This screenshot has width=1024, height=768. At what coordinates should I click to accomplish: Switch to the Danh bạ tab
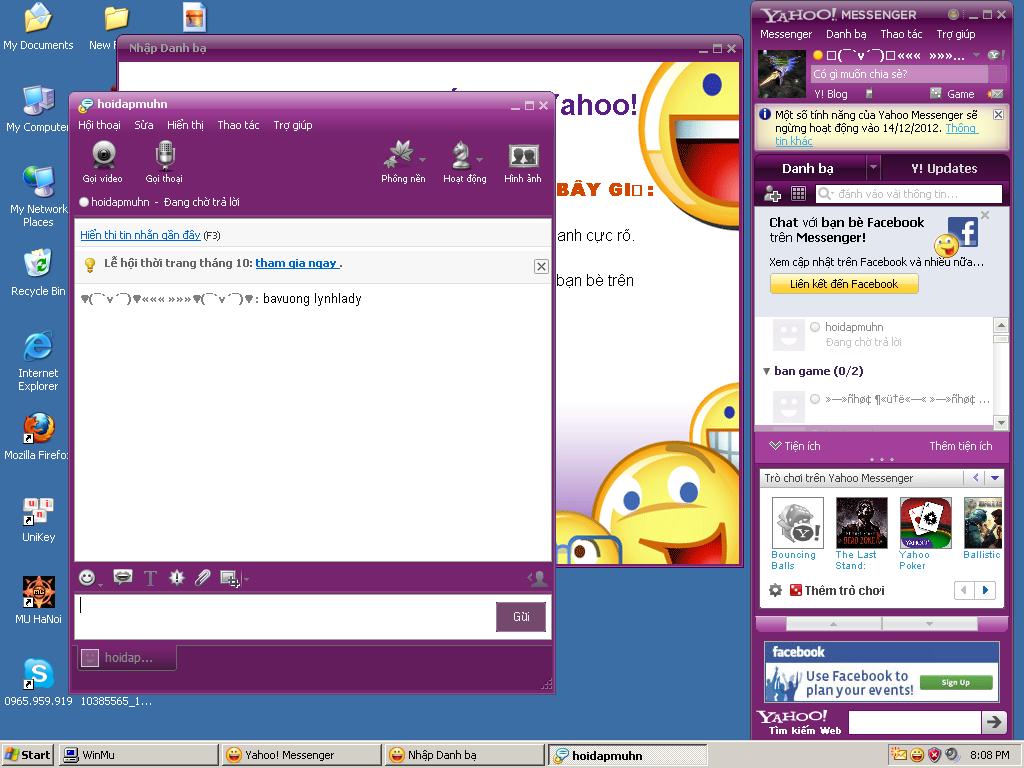click(808, 168)
